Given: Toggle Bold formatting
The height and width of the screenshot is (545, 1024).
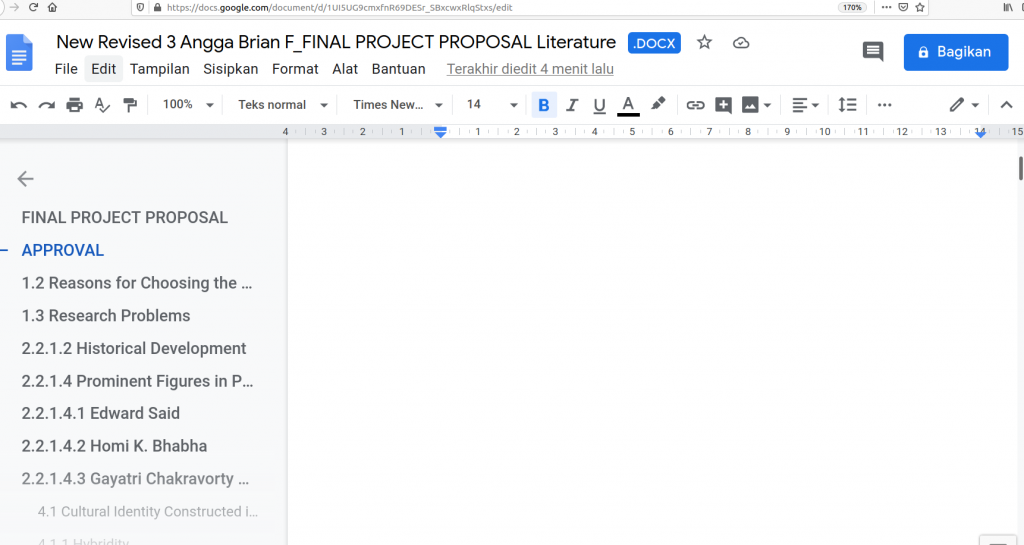Looking at the screenshot, I should (x=544, y=105).
